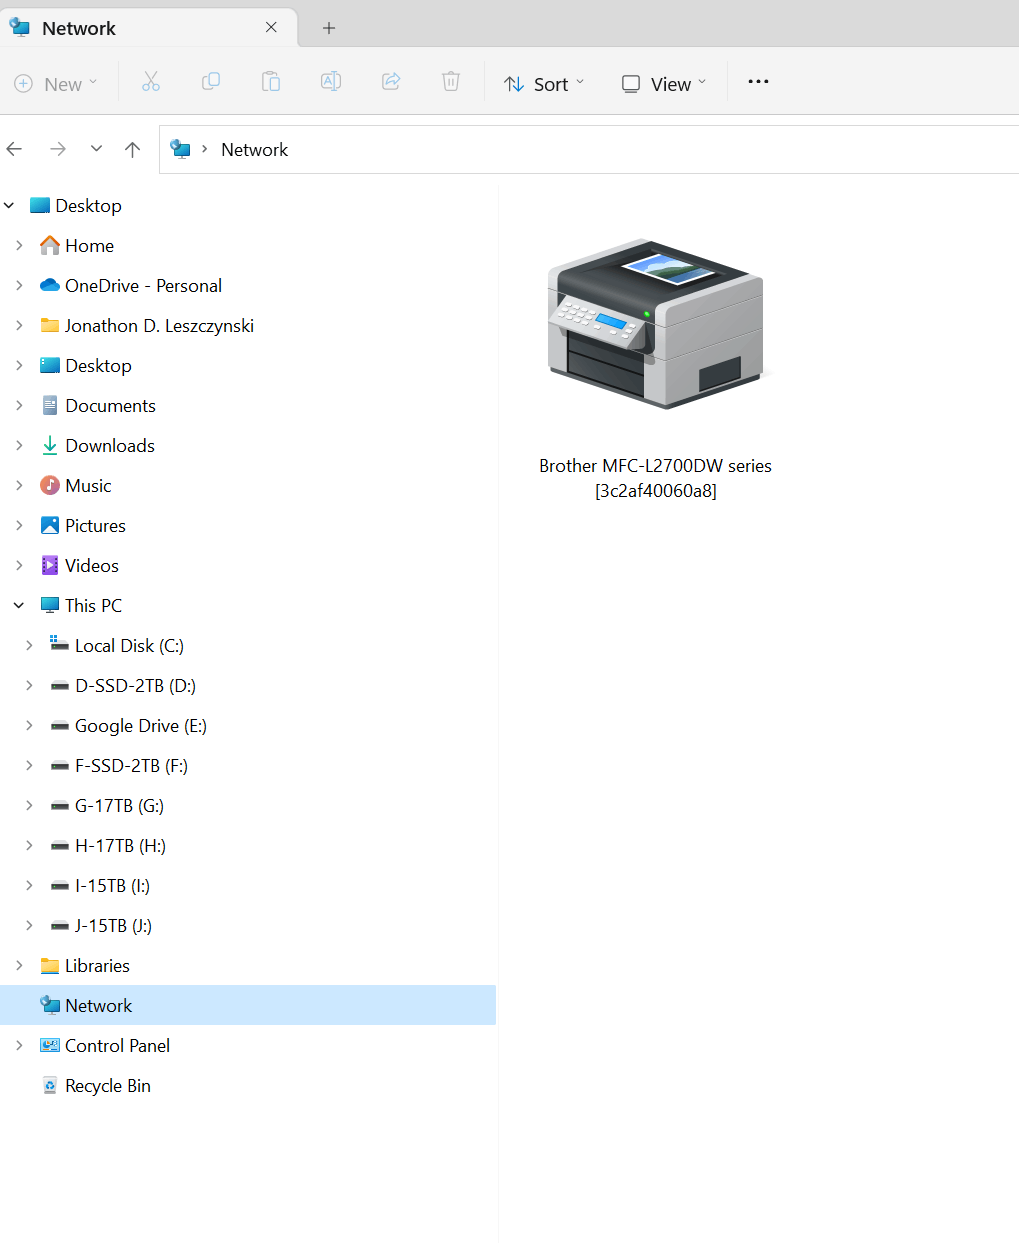The image size is (1019, 1243).
Task: Expand the Desktop subfolder node under Jonathon
Action: coord(19,366)
